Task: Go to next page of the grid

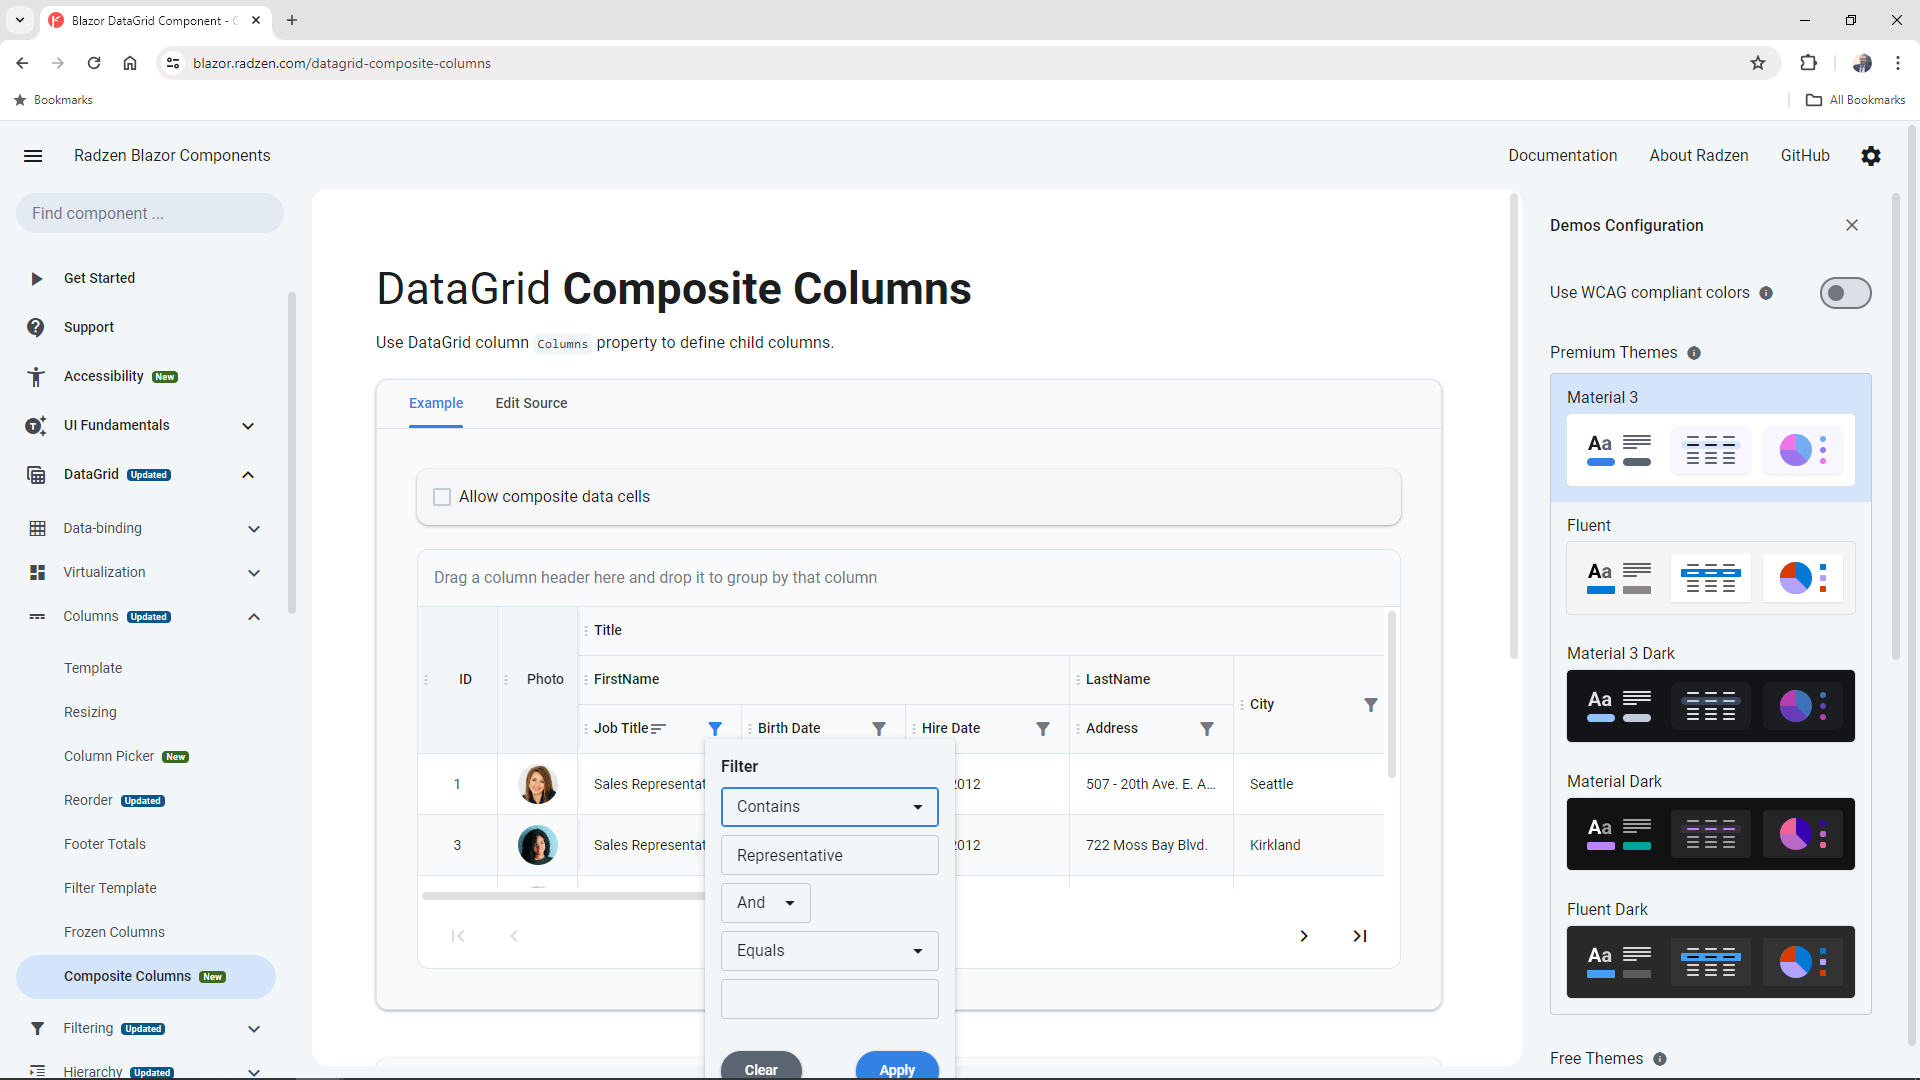Action: pyautogui.click(x=1304, y=936)
